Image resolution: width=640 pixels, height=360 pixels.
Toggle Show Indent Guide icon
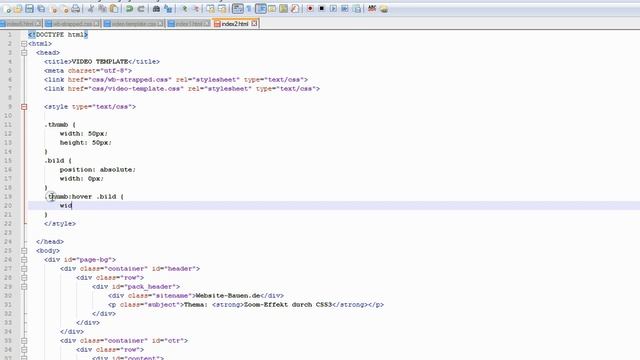coord(260,9)
